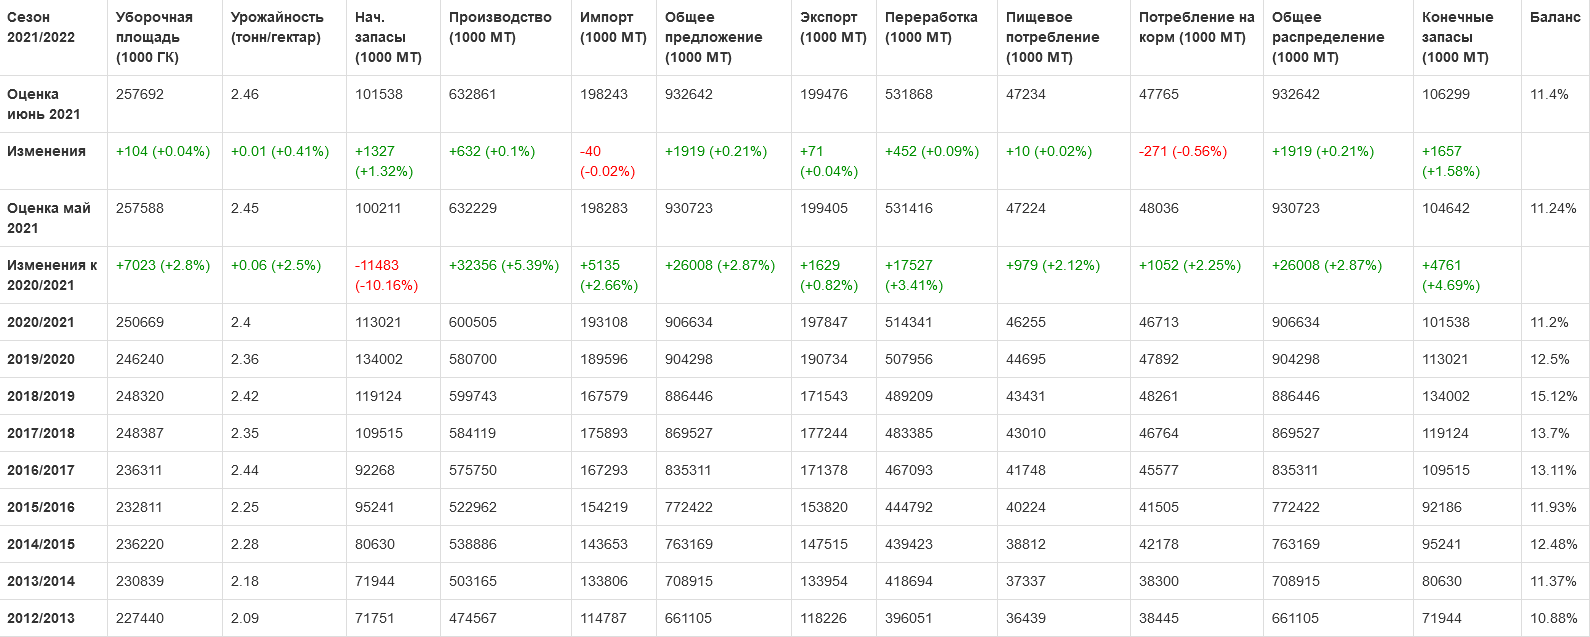Click the "Оценка май 2021" row label
Image resolution: width=1590 pixels, height=637 pixels.
[x=49, y=218]
